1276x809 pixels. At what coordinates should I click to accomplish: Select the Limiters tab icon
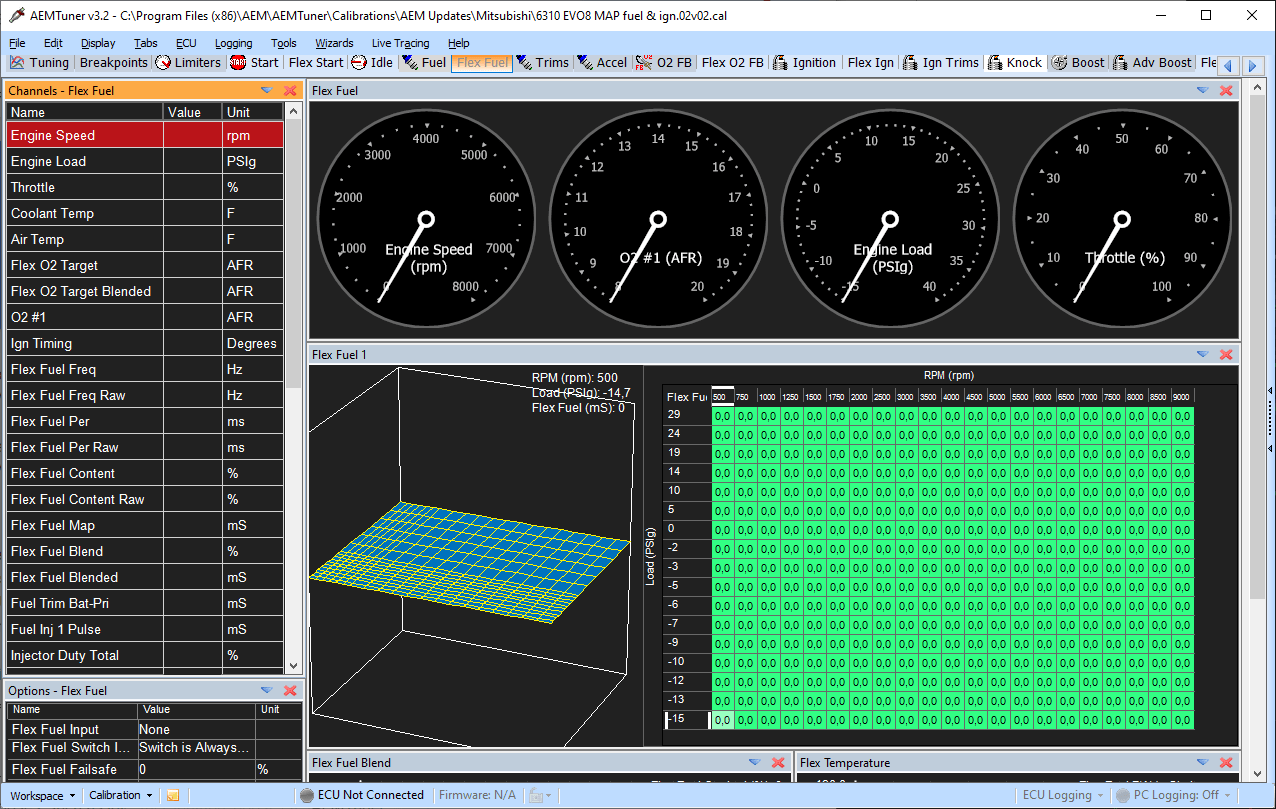point(163,62)
